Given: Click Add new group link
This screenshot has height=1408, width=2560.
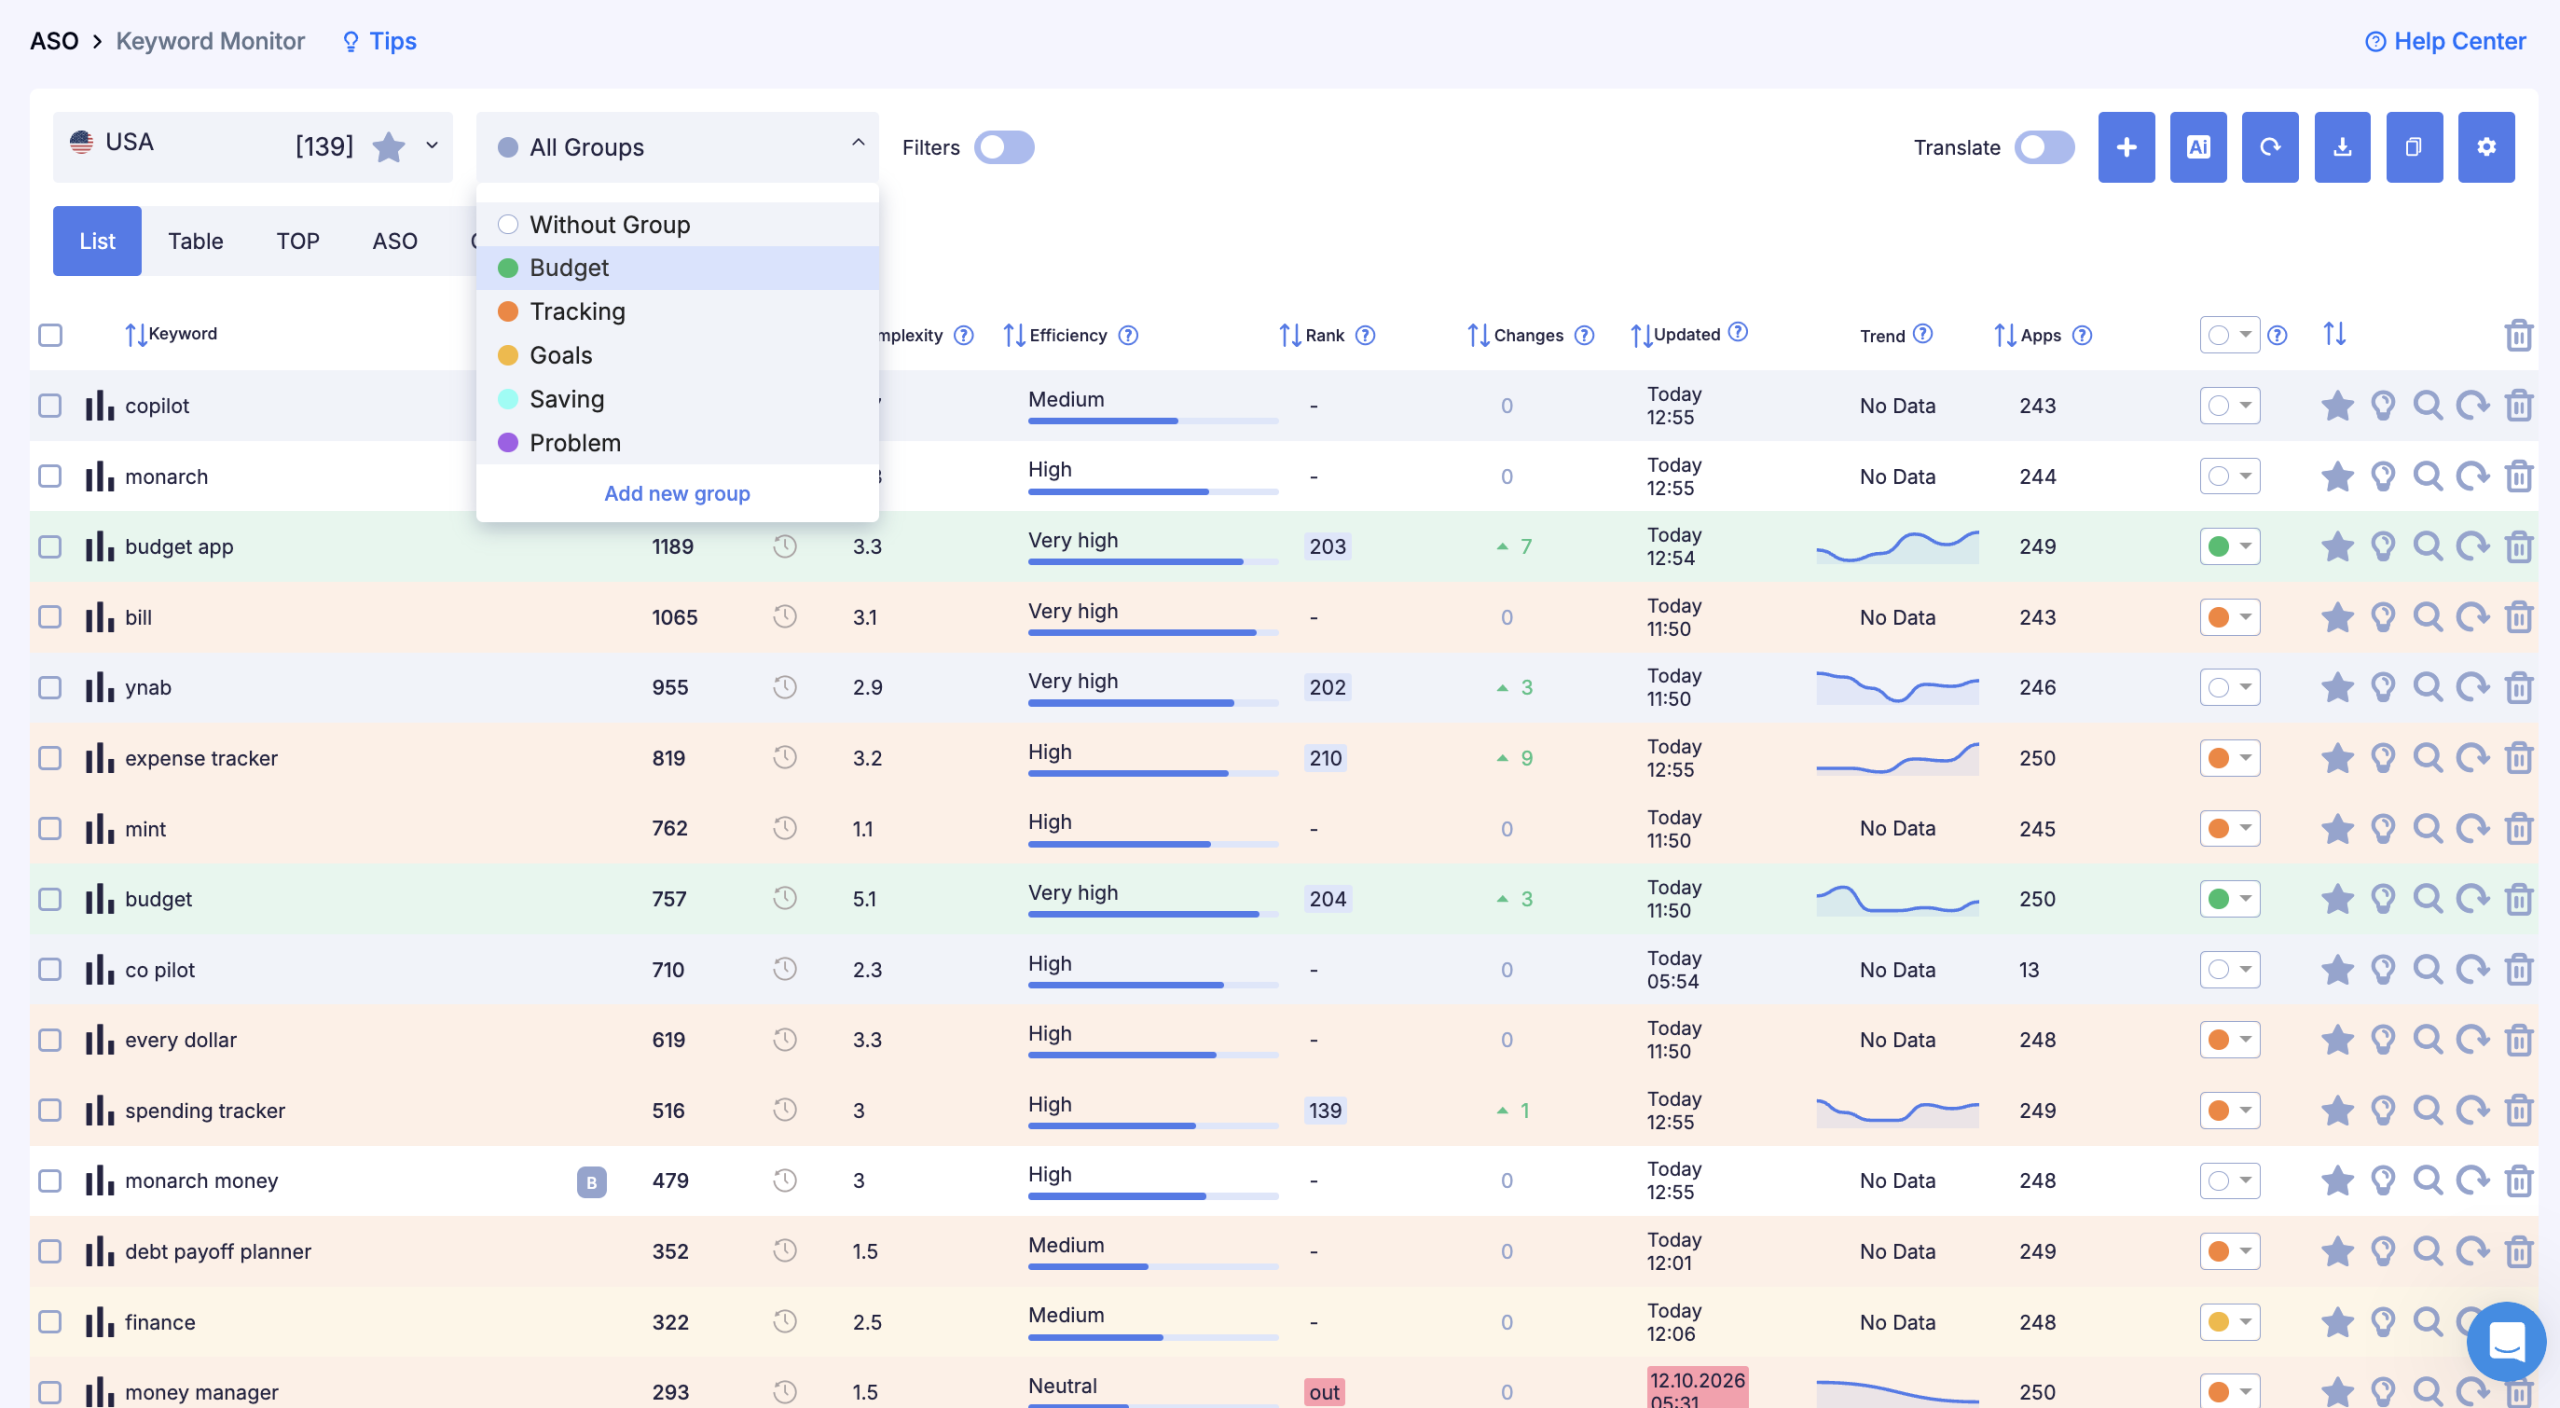Looking at the screenshot, I should pyautogui.click(x=677, y=493).
